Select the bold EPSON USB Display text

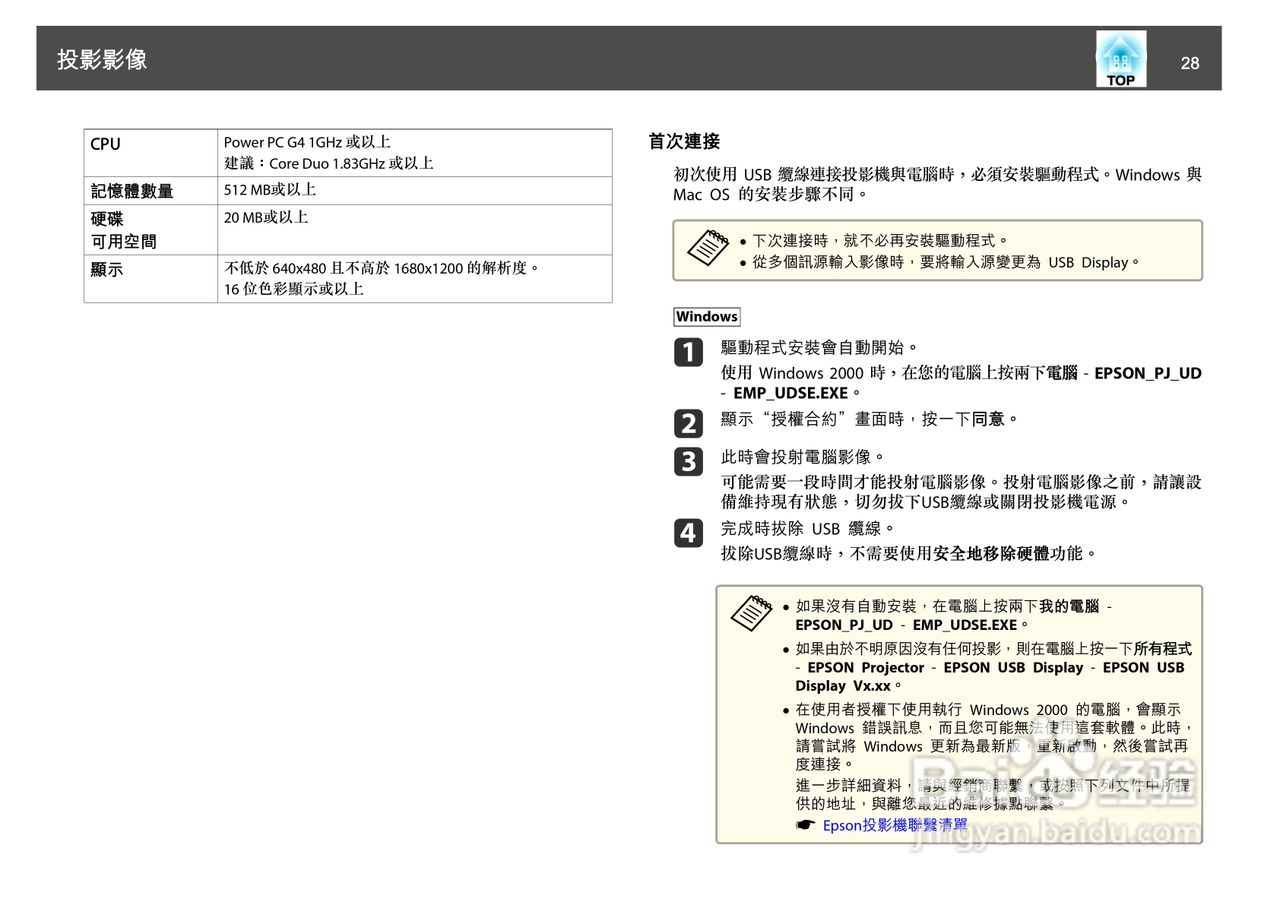(x=1013, y=667)
